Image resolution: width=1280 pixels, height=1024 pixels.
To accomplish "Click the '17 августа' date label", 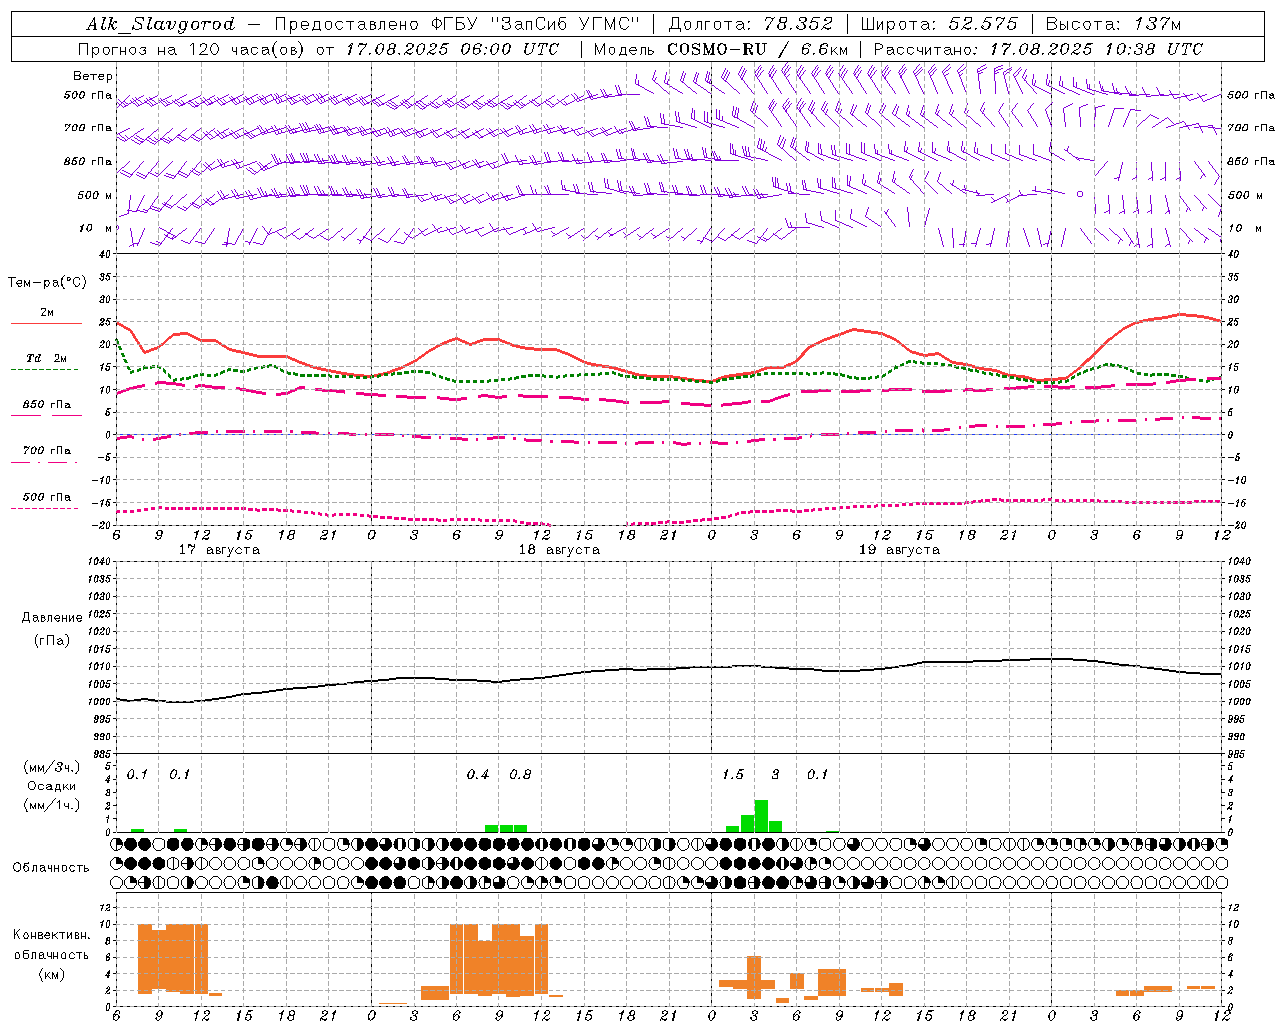I will [219, 550].
